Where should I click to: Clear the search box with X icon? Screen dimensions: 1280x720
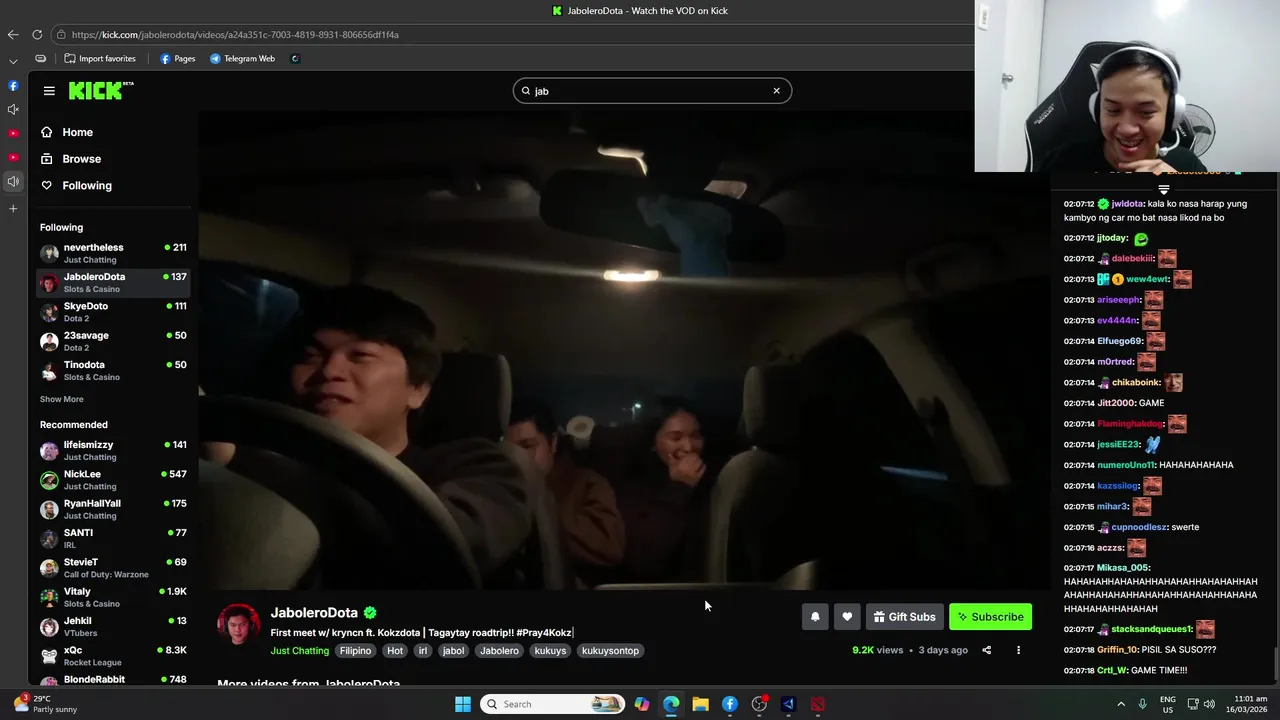click(776, 91)
